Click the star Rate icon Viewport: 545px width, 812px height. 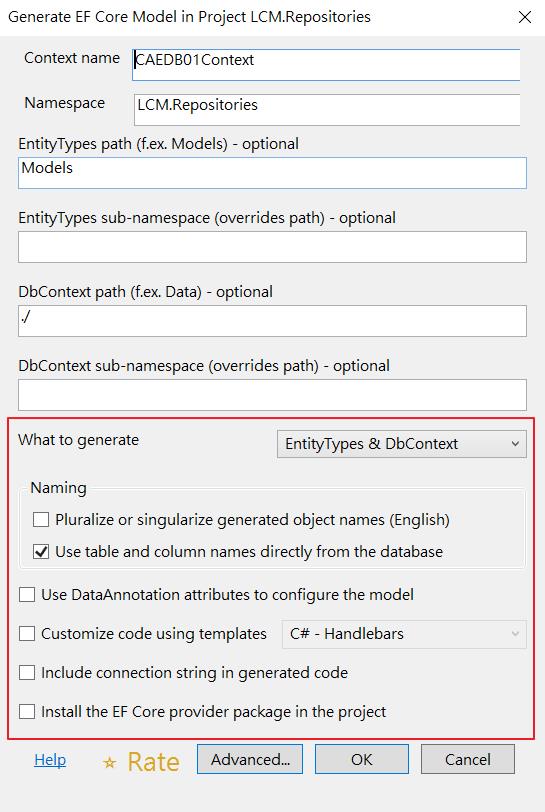pos(109,762)
